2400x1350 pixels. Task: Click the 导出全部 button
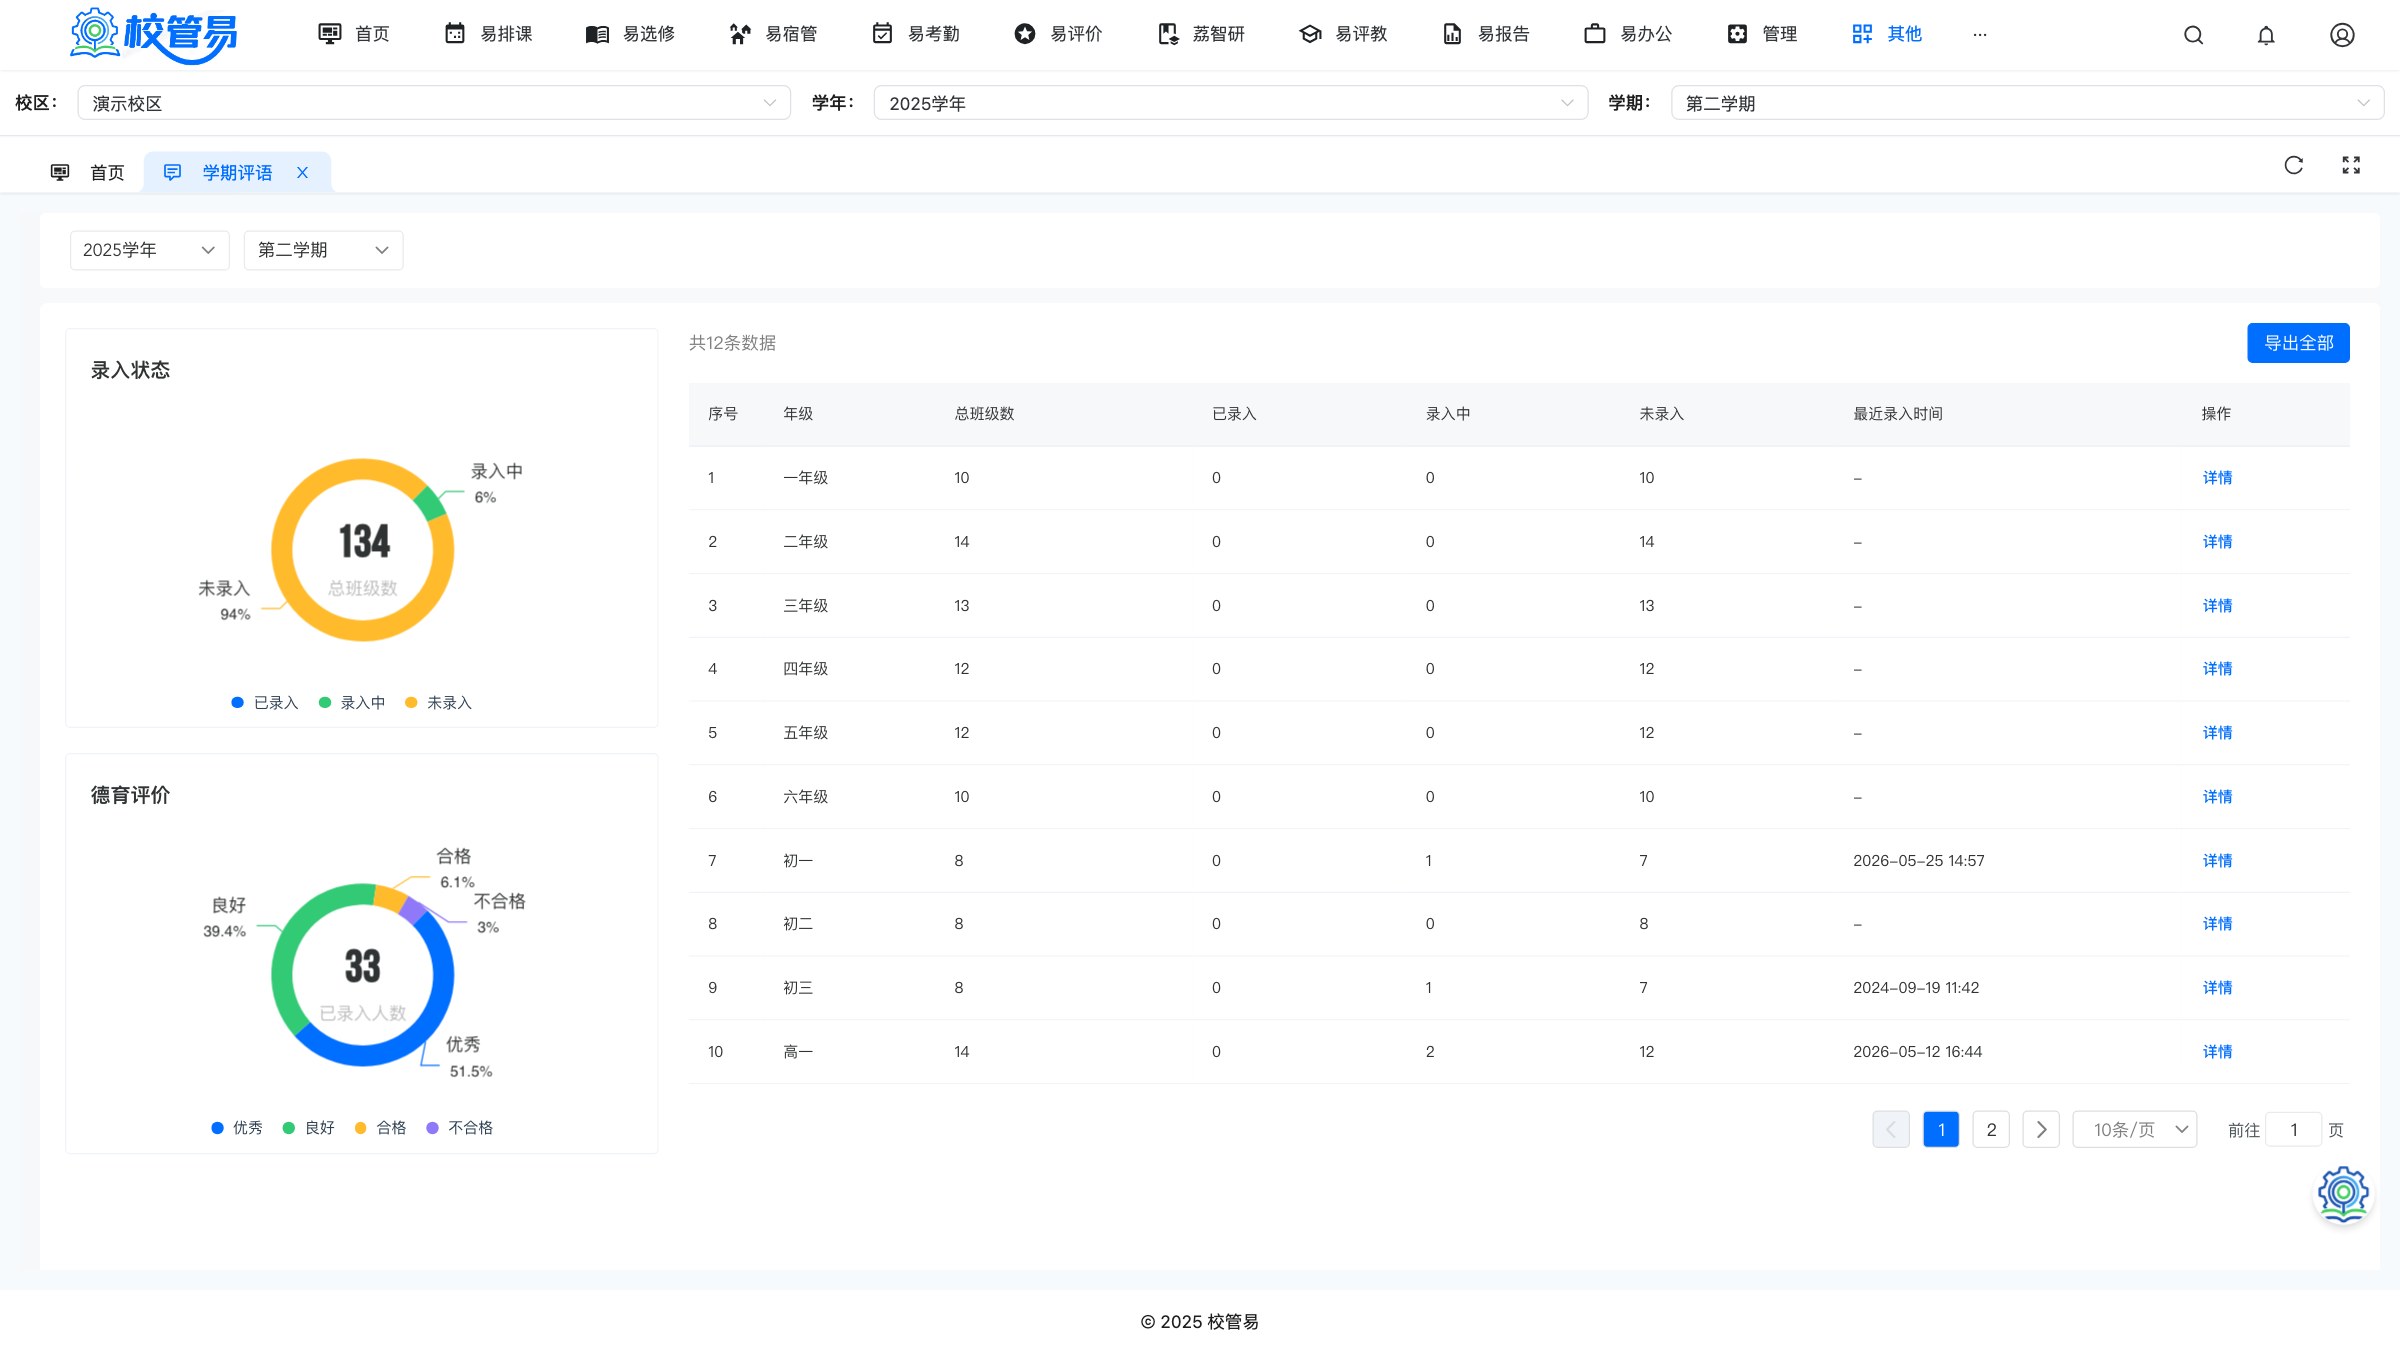[x=2298, y=343]
